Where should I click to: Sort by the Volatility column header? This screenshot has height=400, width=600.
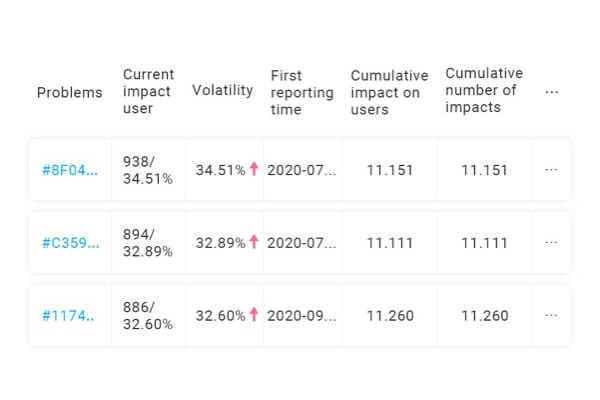coord(222,90)
